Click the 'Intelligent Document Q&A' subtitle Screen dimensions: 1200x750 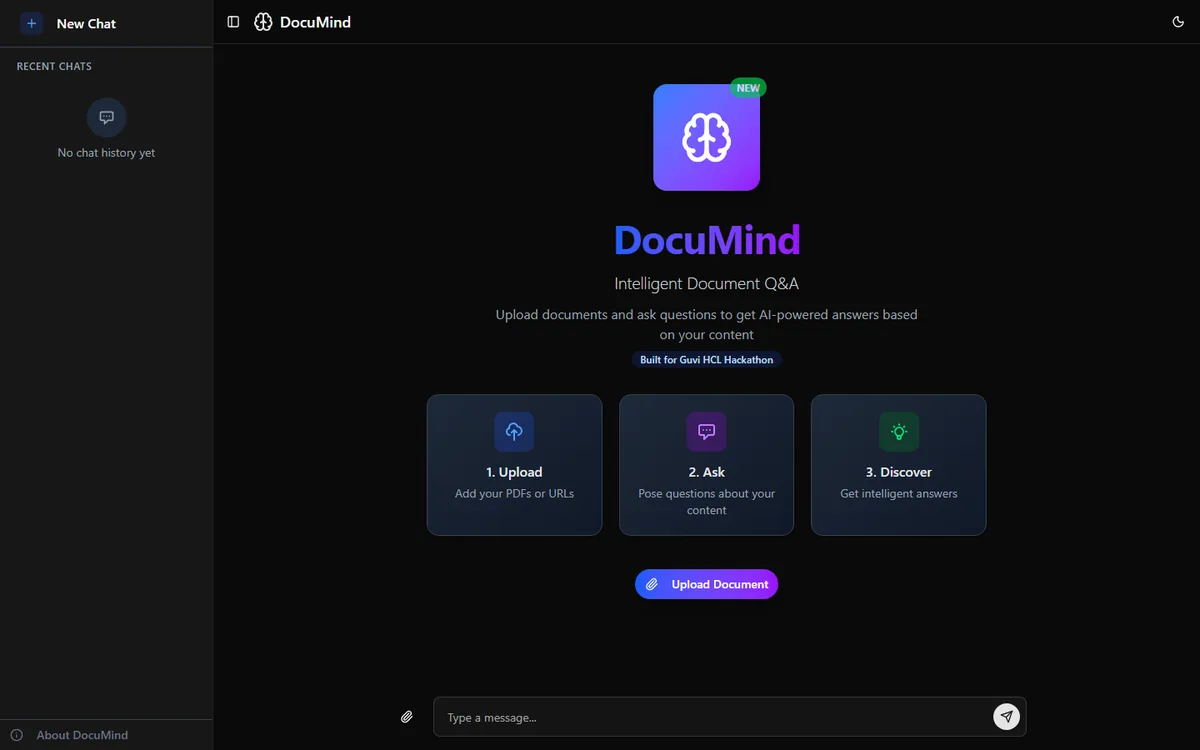(707, 284)
